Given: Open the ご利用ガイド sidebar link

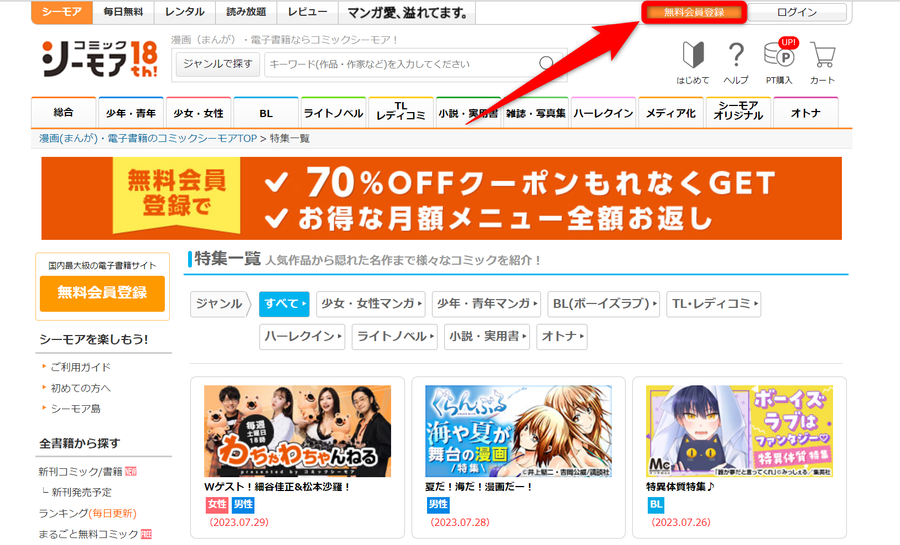Looking at the screenshot, I should [80, 367].
